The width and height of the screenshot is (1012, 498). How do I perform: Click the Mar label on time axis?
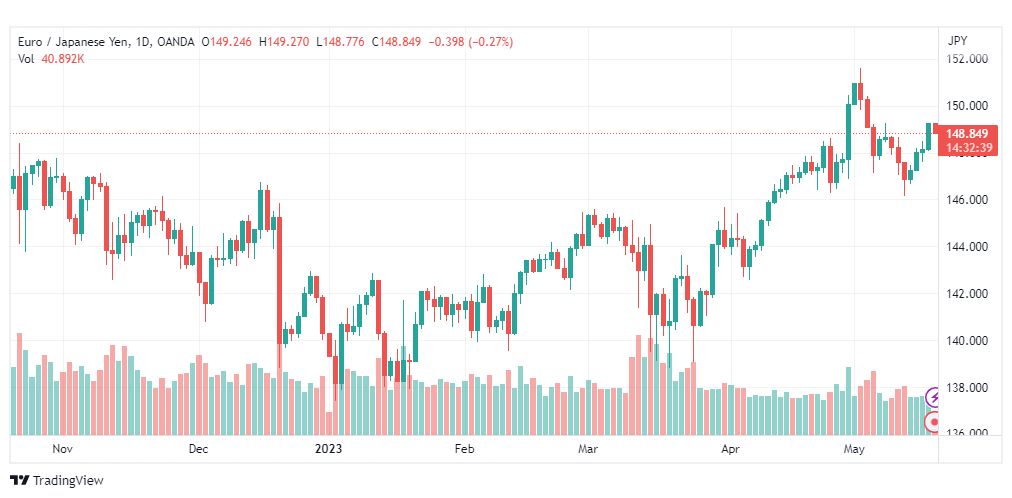[x=587, y=448]
